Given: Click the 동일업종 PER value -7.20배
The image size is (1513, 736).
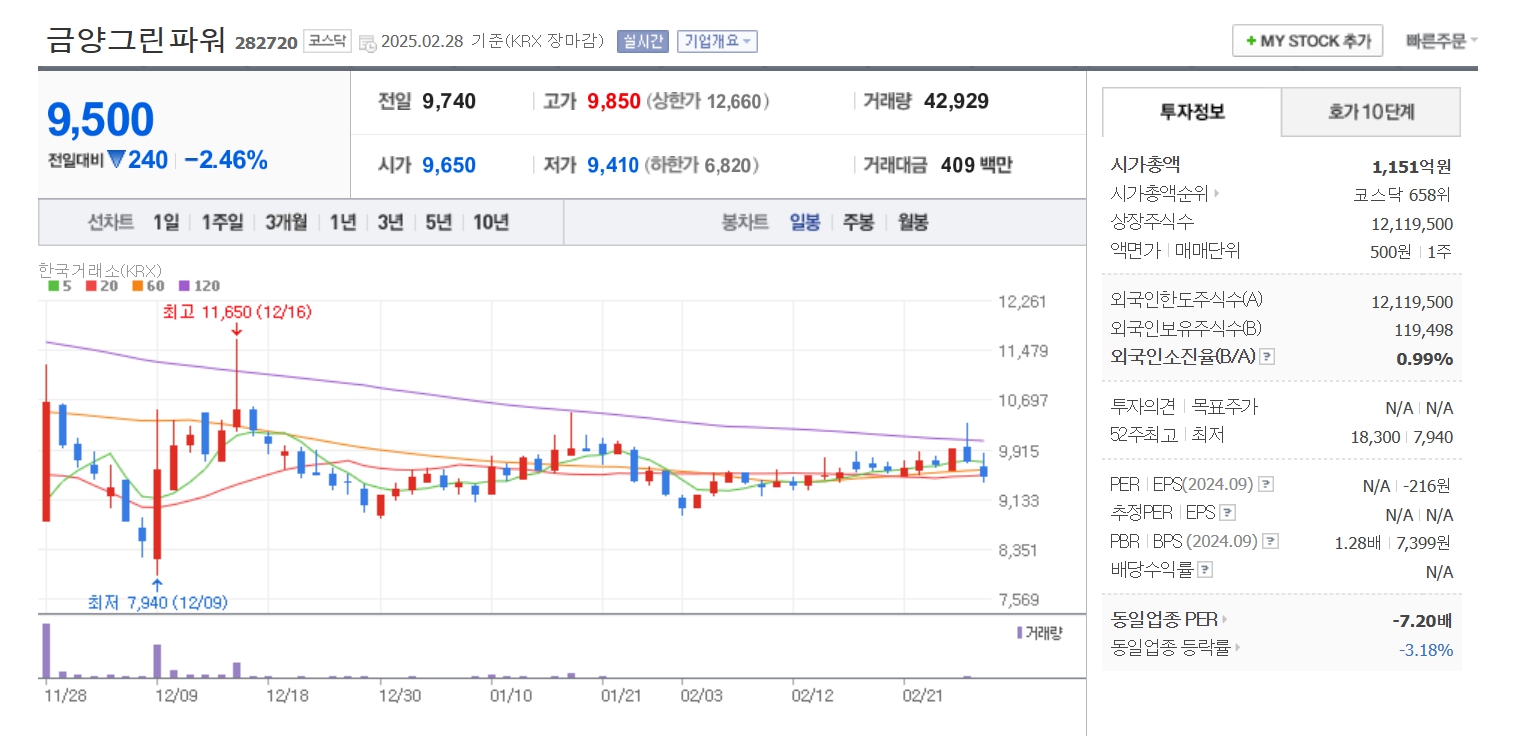Looking at the screenshot, I should (1422, 621).
